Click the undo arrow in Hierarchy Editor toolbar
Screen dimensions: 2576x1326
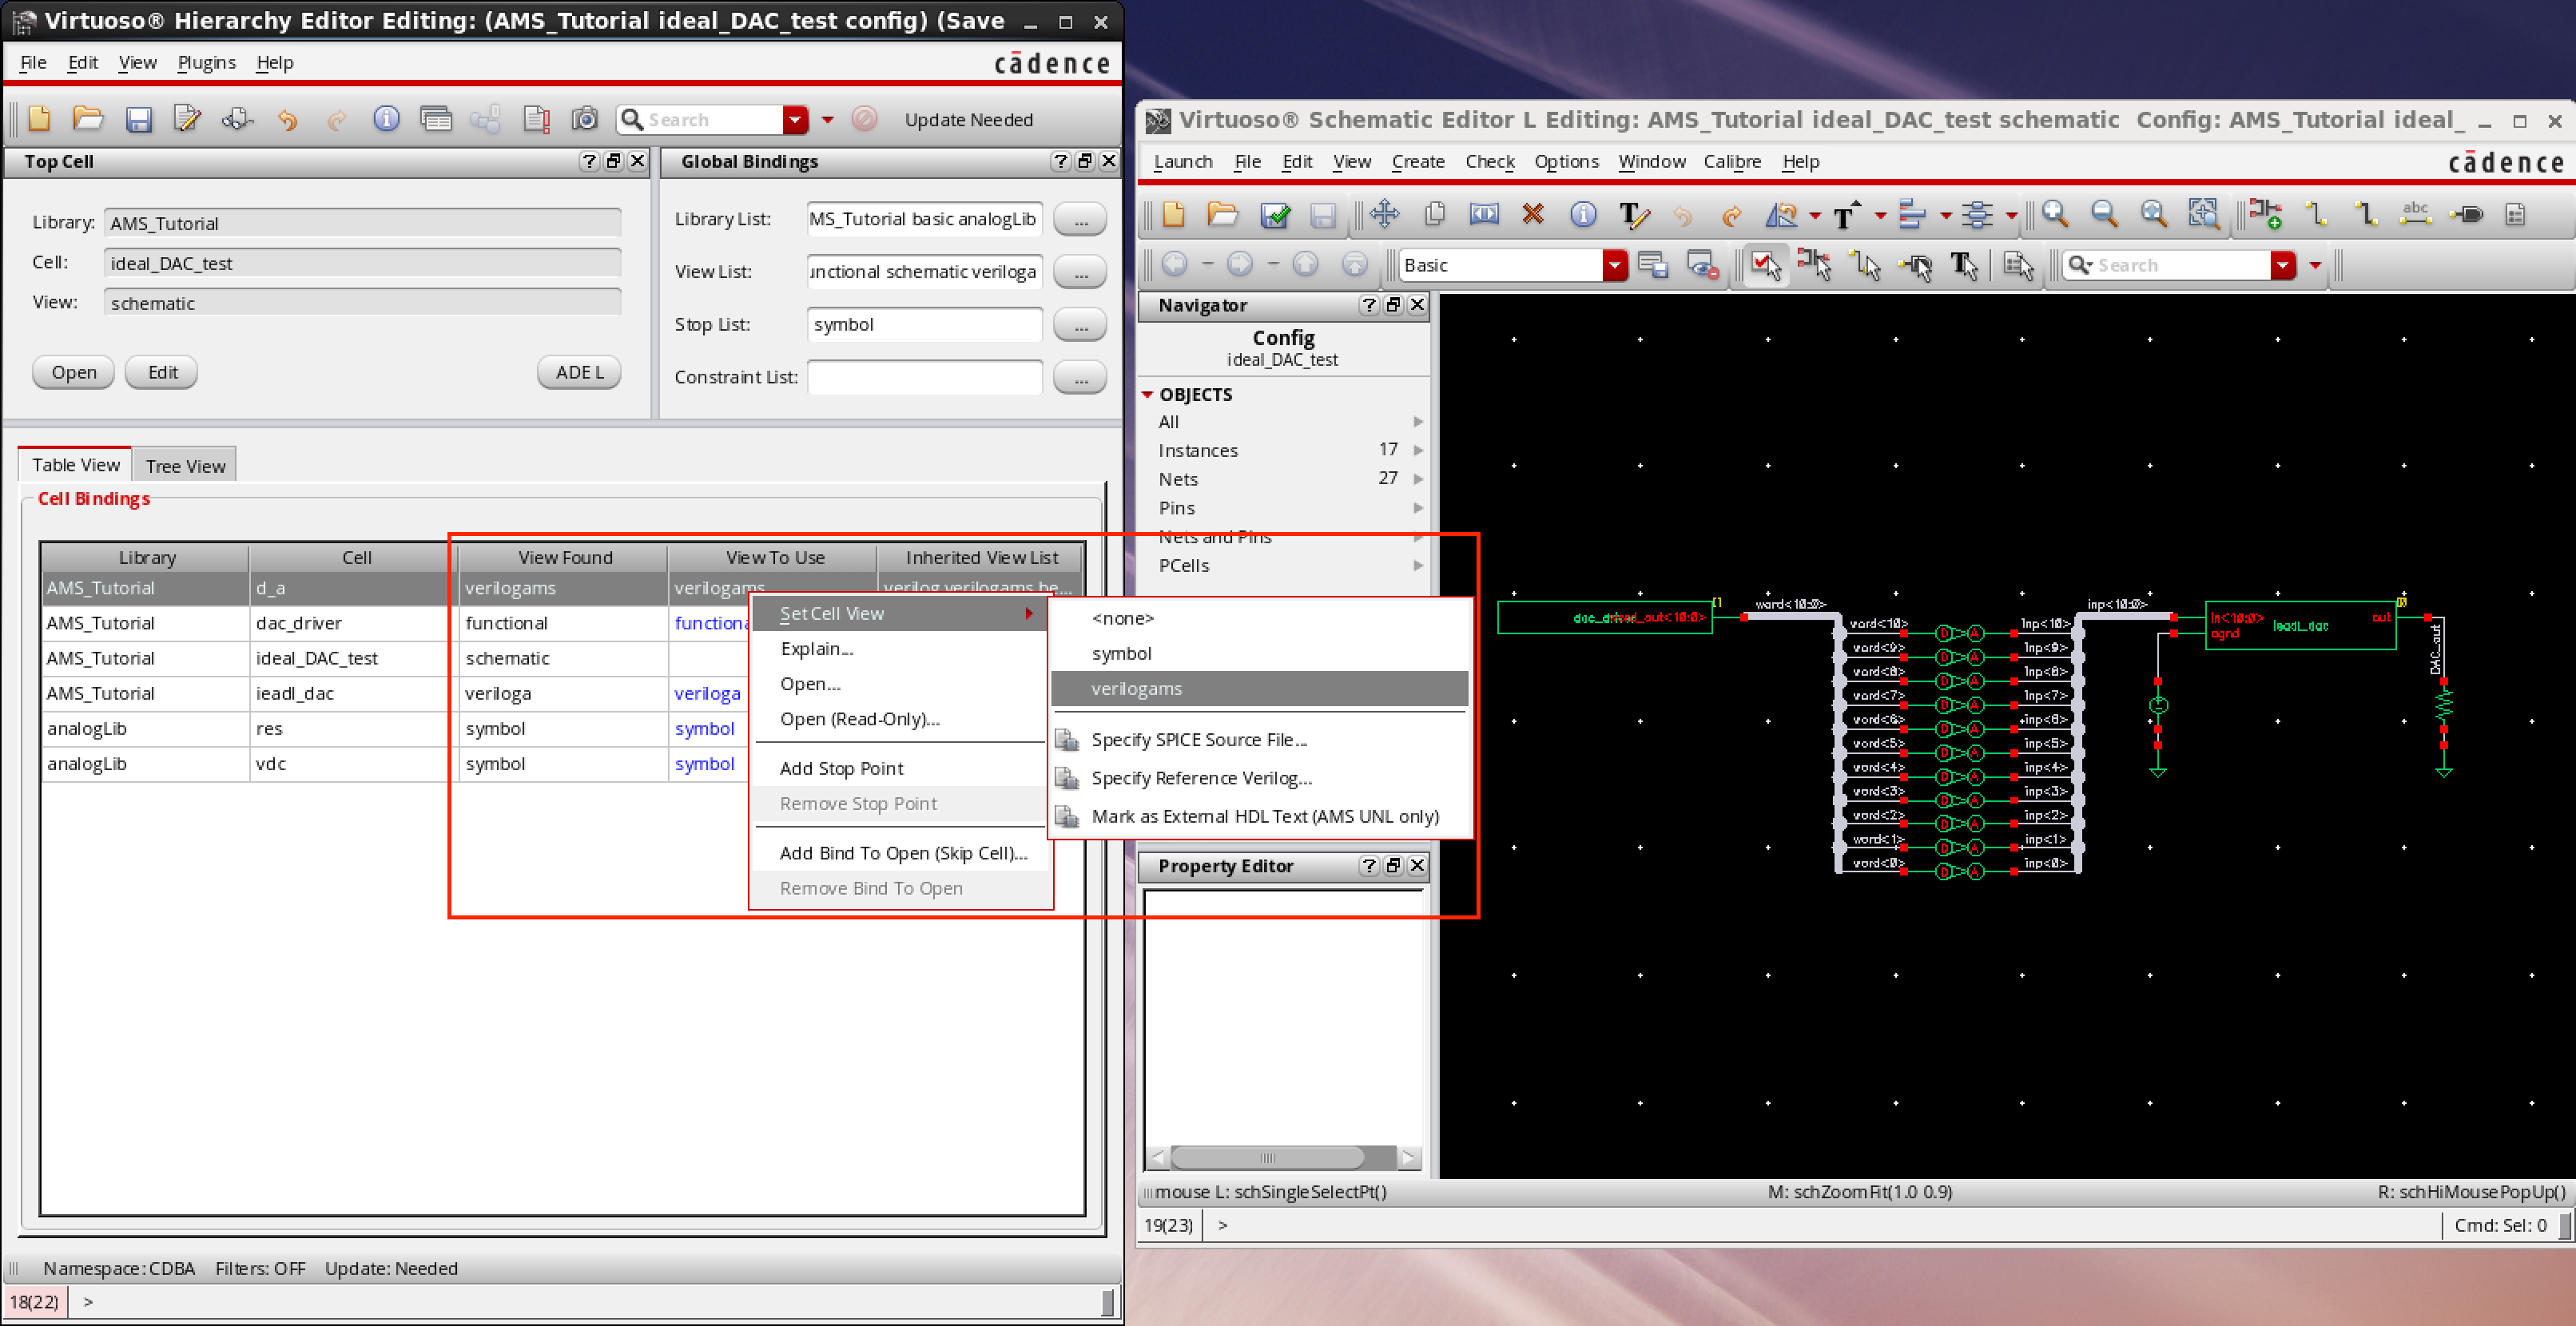click(x=287, y=120)
